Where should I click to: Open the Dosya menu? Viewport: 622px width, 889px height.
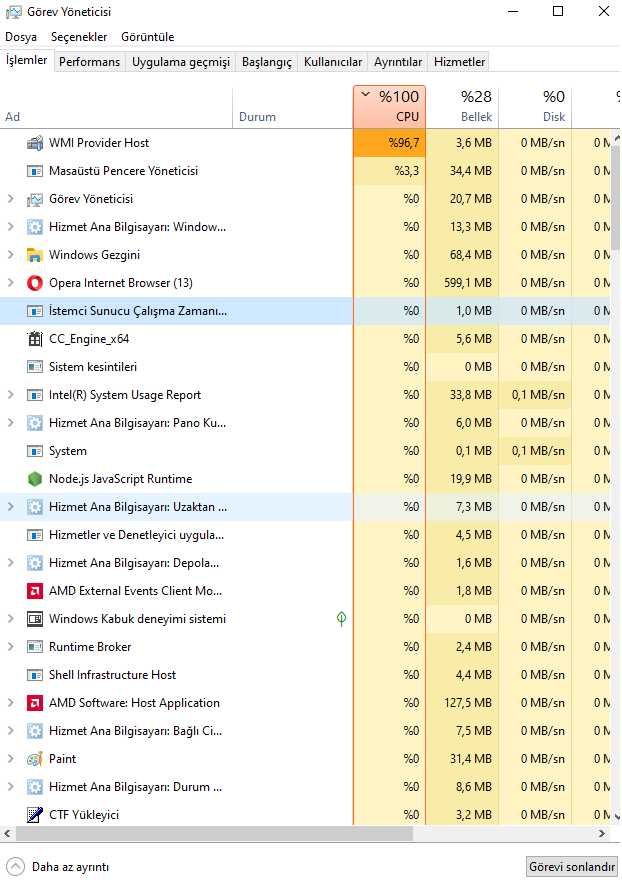(x=21, y=37)
